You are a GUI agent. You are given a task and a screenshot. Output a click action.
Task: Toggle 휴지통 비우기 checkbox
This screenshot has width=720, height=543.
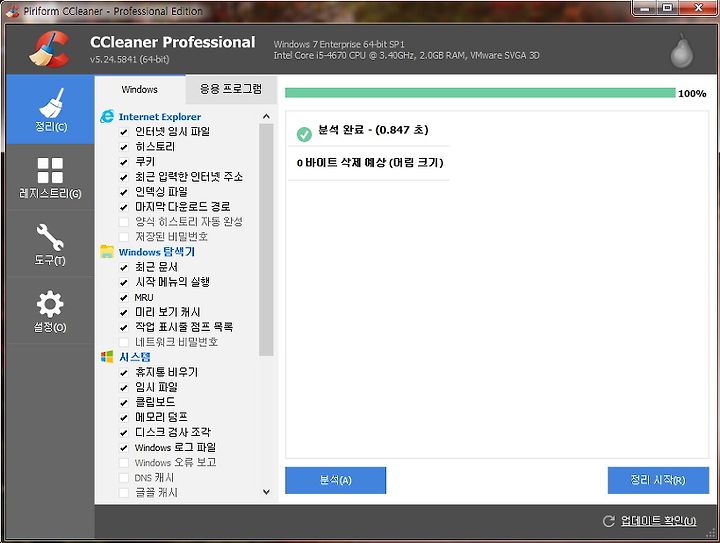point(124,372)
